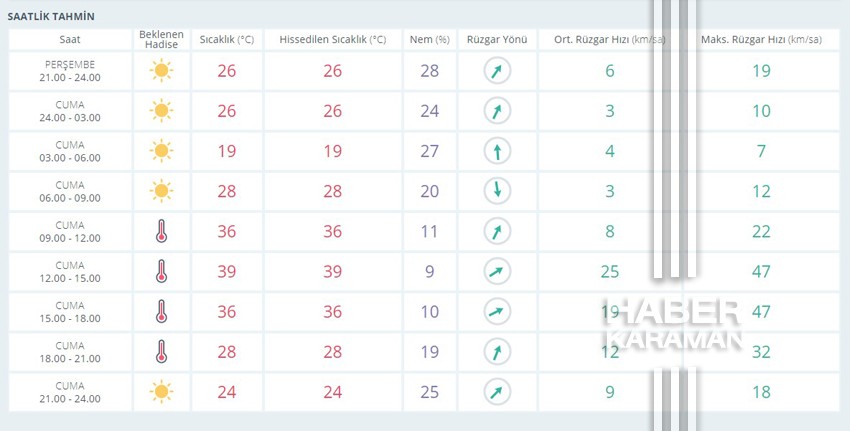Click the sun icon for Cuma 03.00 - 06.00
850x431 pixels.
162,151
